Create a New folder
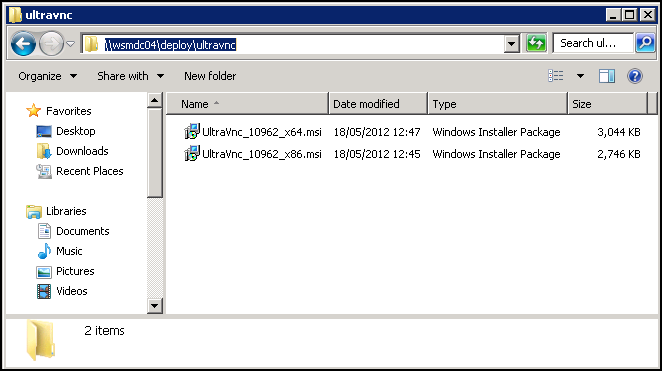The width and height of the screenshot is (662, 371). coord(210,76)
